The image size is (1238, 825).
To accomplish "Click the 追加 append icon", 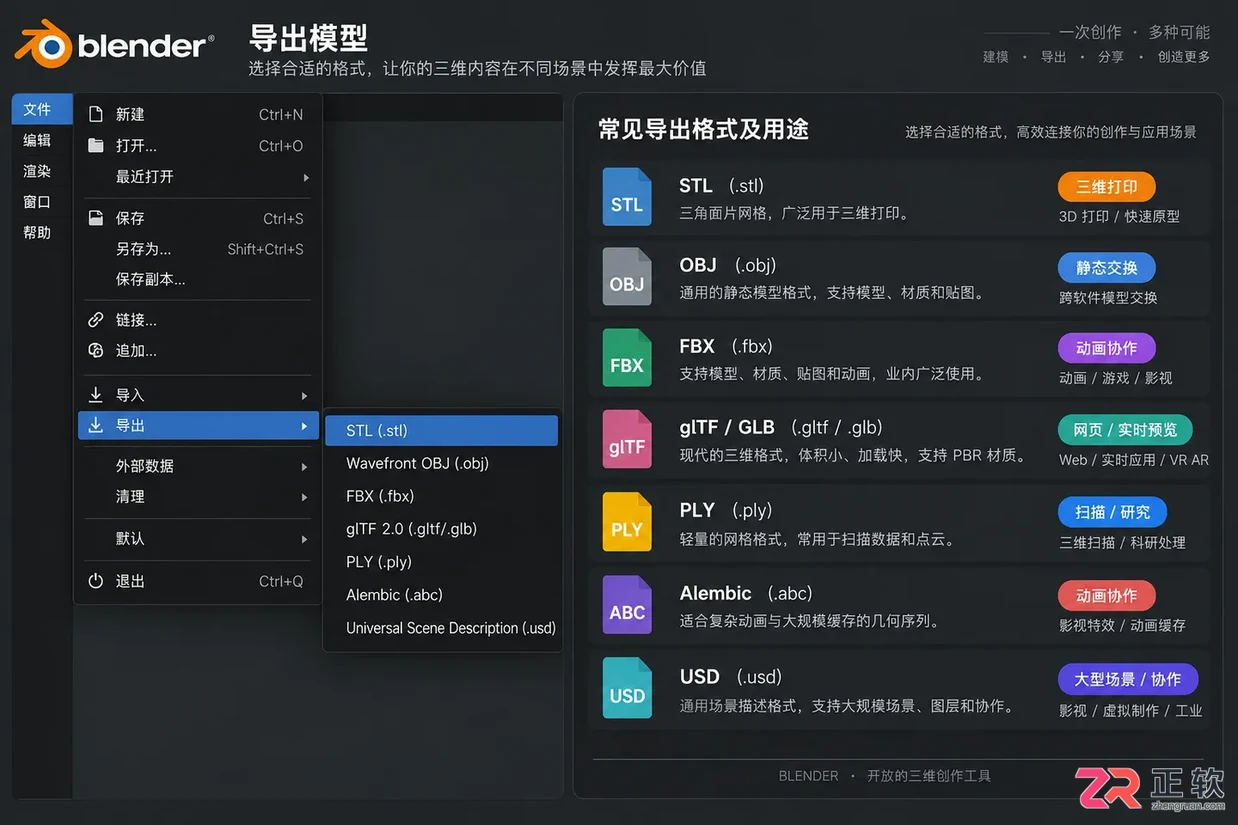I will [x=96, y=350].
